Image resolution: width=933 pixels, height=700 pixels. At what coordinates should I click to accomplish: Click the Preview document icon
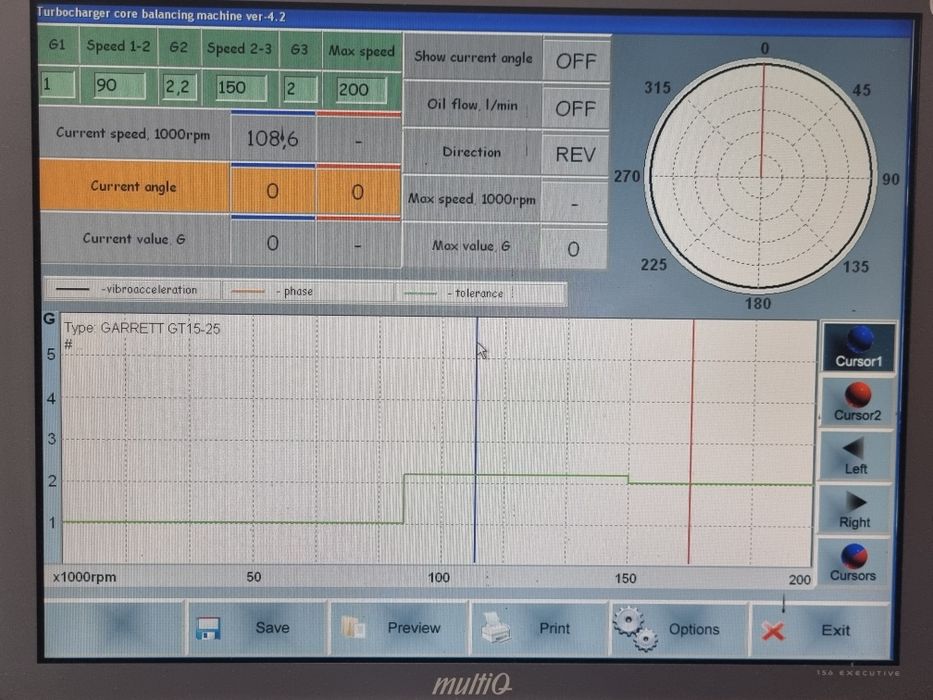click(353, 629)
